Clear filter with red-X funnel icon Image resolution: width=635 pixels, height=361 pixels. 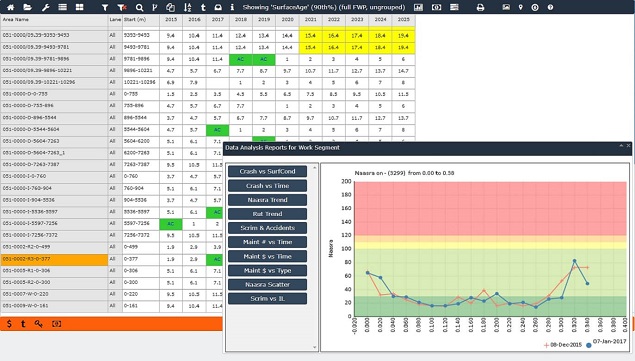pyautogui.click(x=121, y=7)
